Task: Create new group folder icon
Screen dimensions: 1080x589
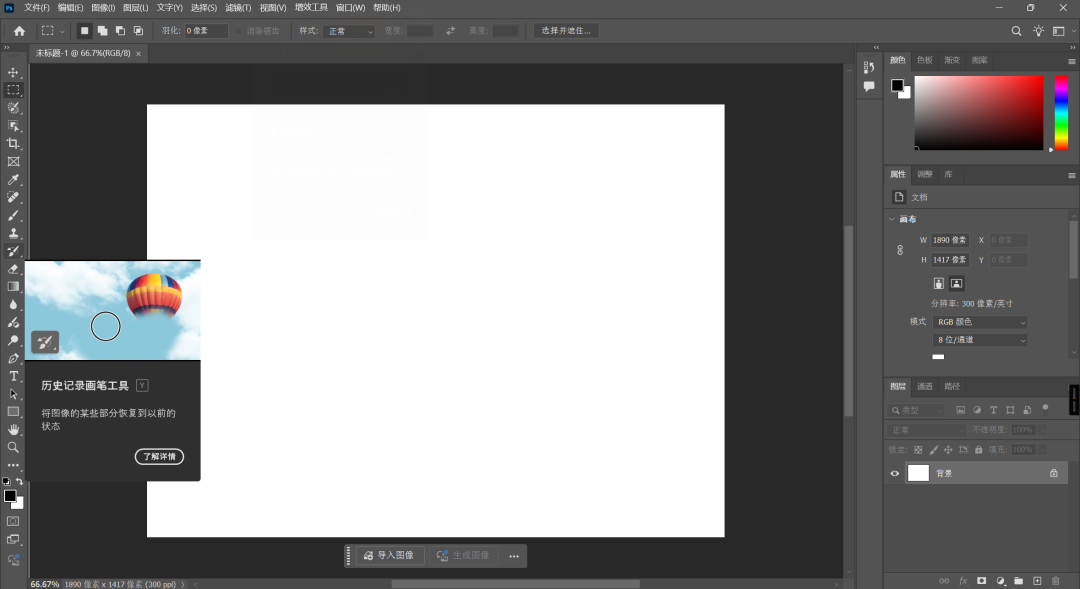Action: pos(1019,581)
